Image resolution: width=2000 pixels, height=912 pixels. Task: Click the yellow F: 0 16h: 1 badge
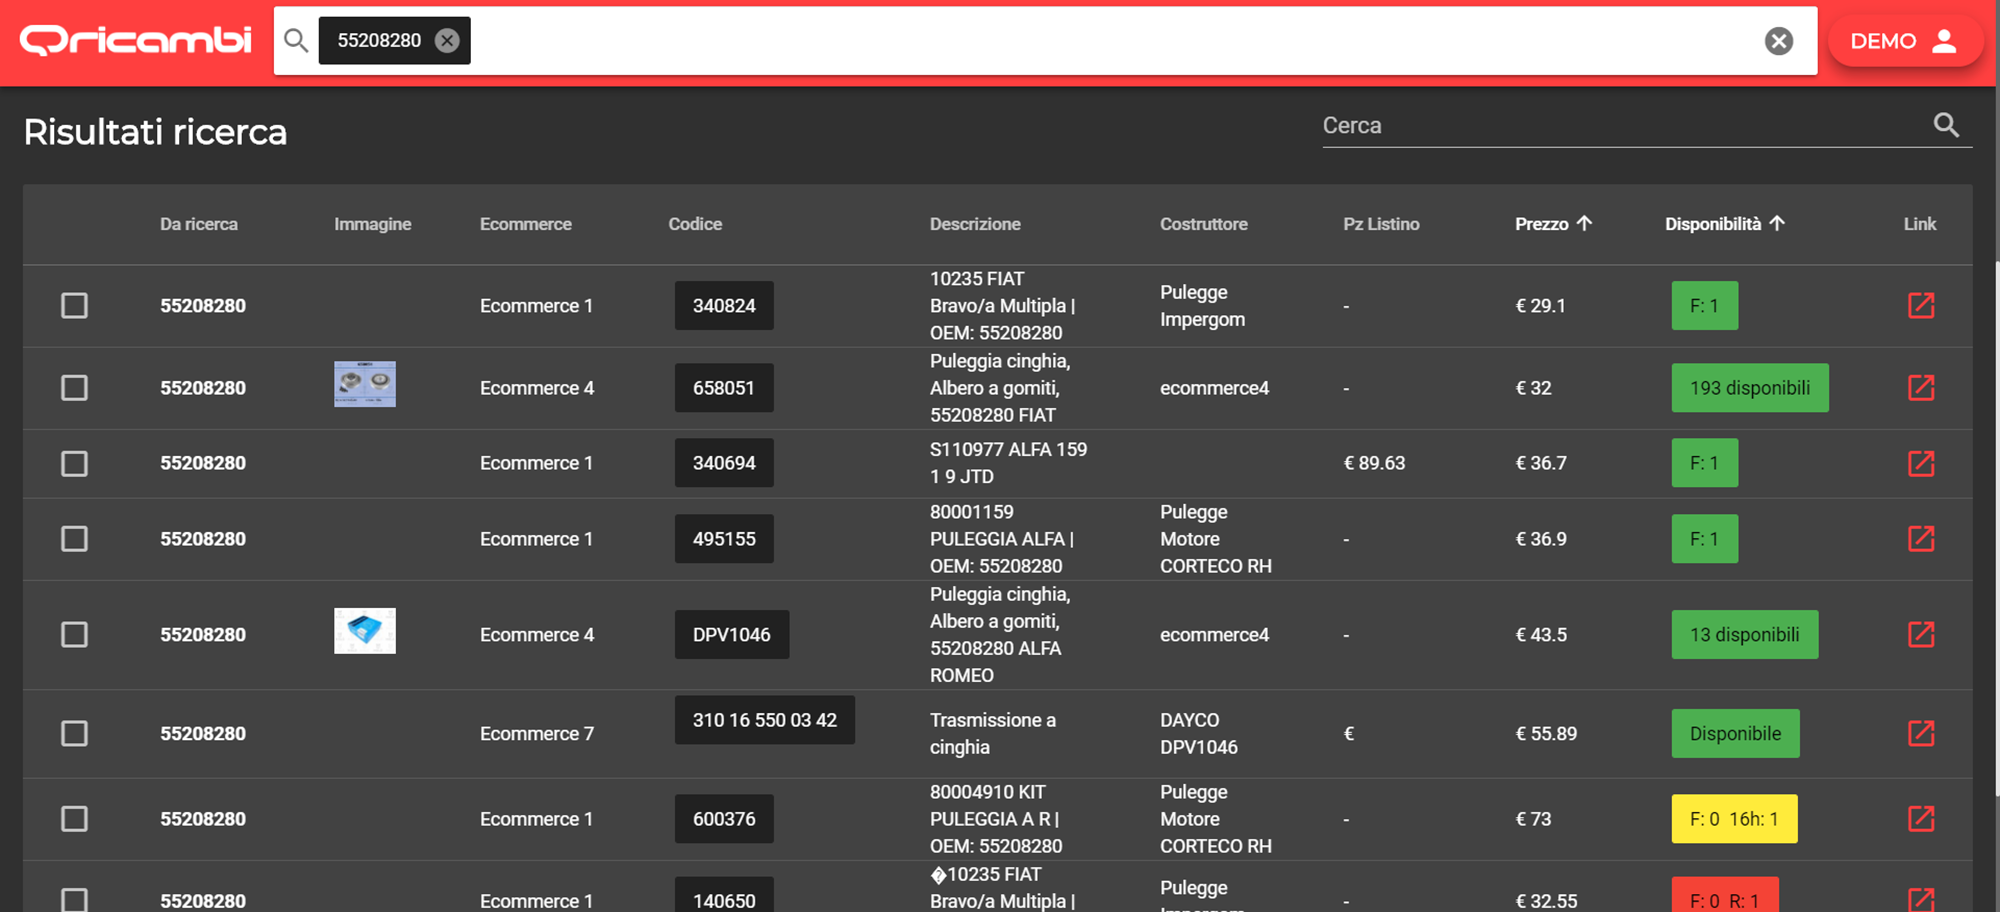click(x=1734, y=818)
